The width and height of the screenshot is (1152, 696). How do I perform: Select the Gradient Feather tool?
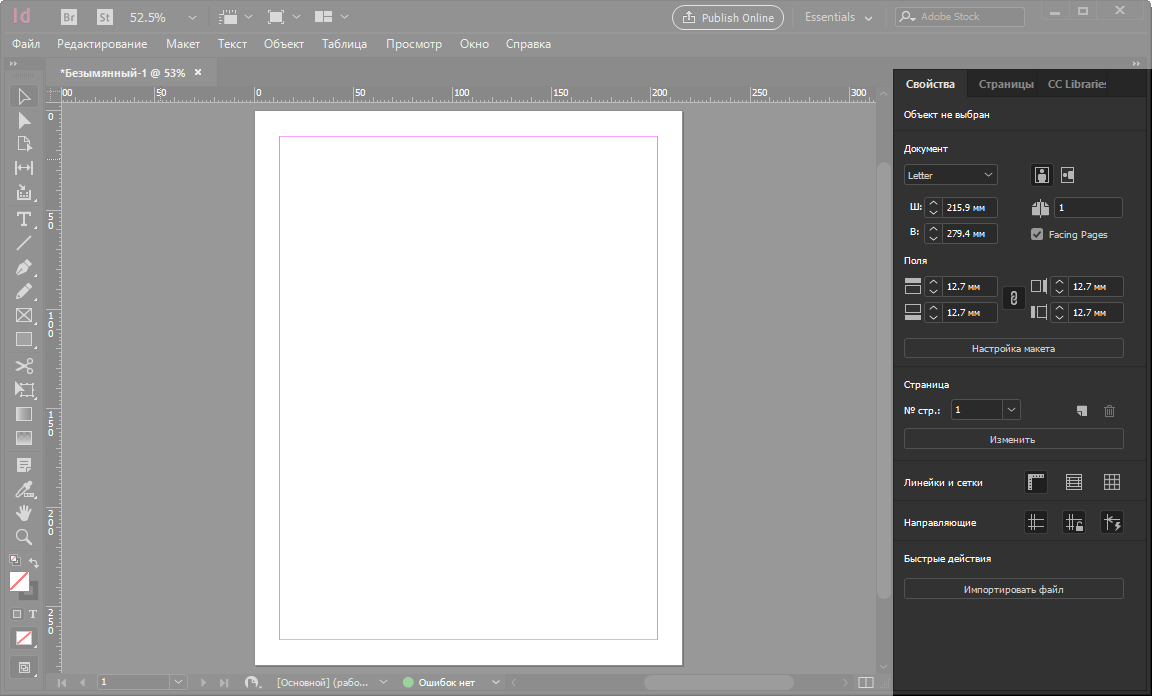tap(24, 438)
